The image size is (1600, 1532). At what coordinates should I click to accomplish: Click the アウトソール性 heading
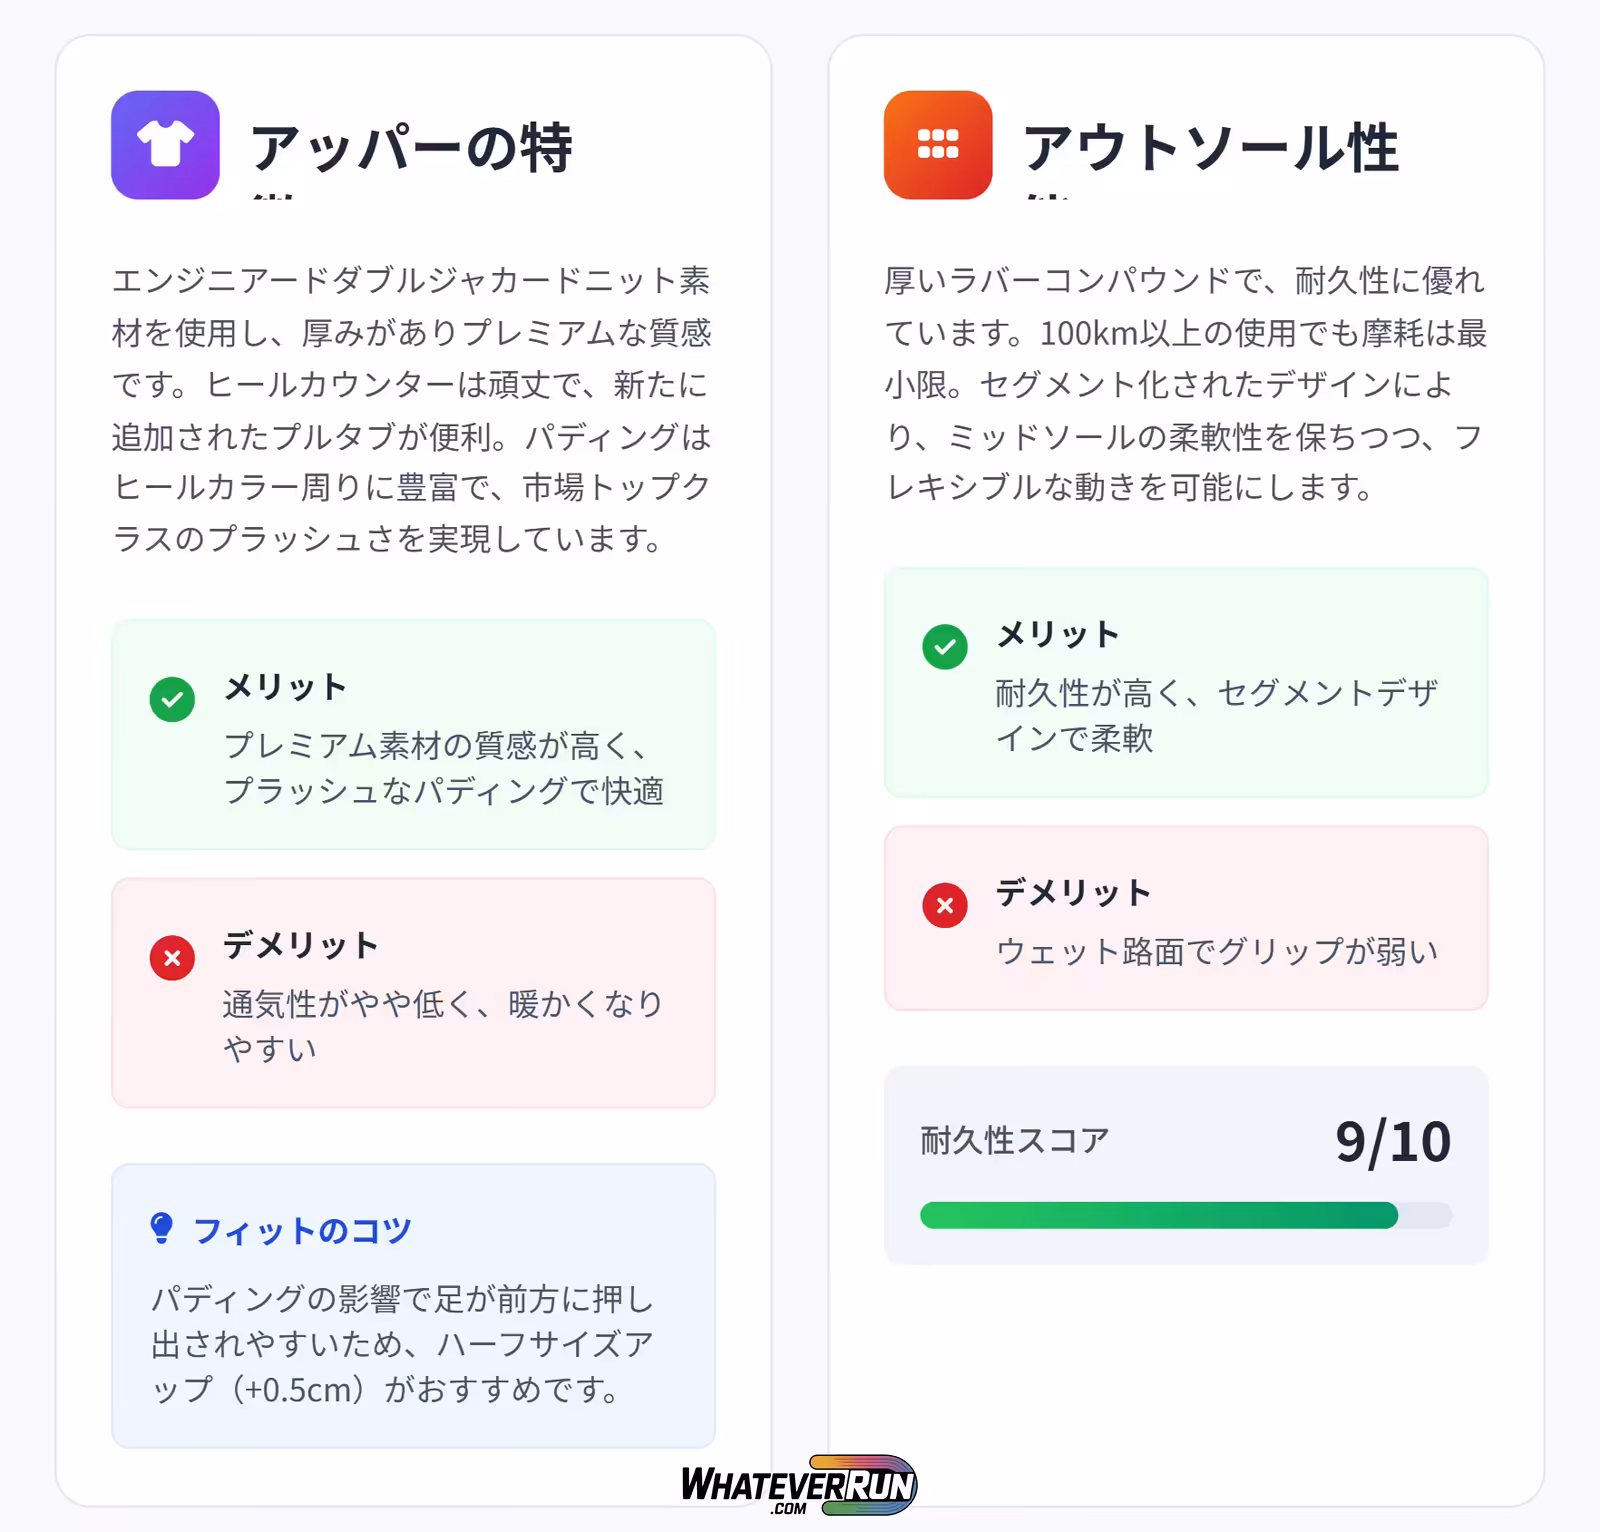click(x=1210, y=148)
